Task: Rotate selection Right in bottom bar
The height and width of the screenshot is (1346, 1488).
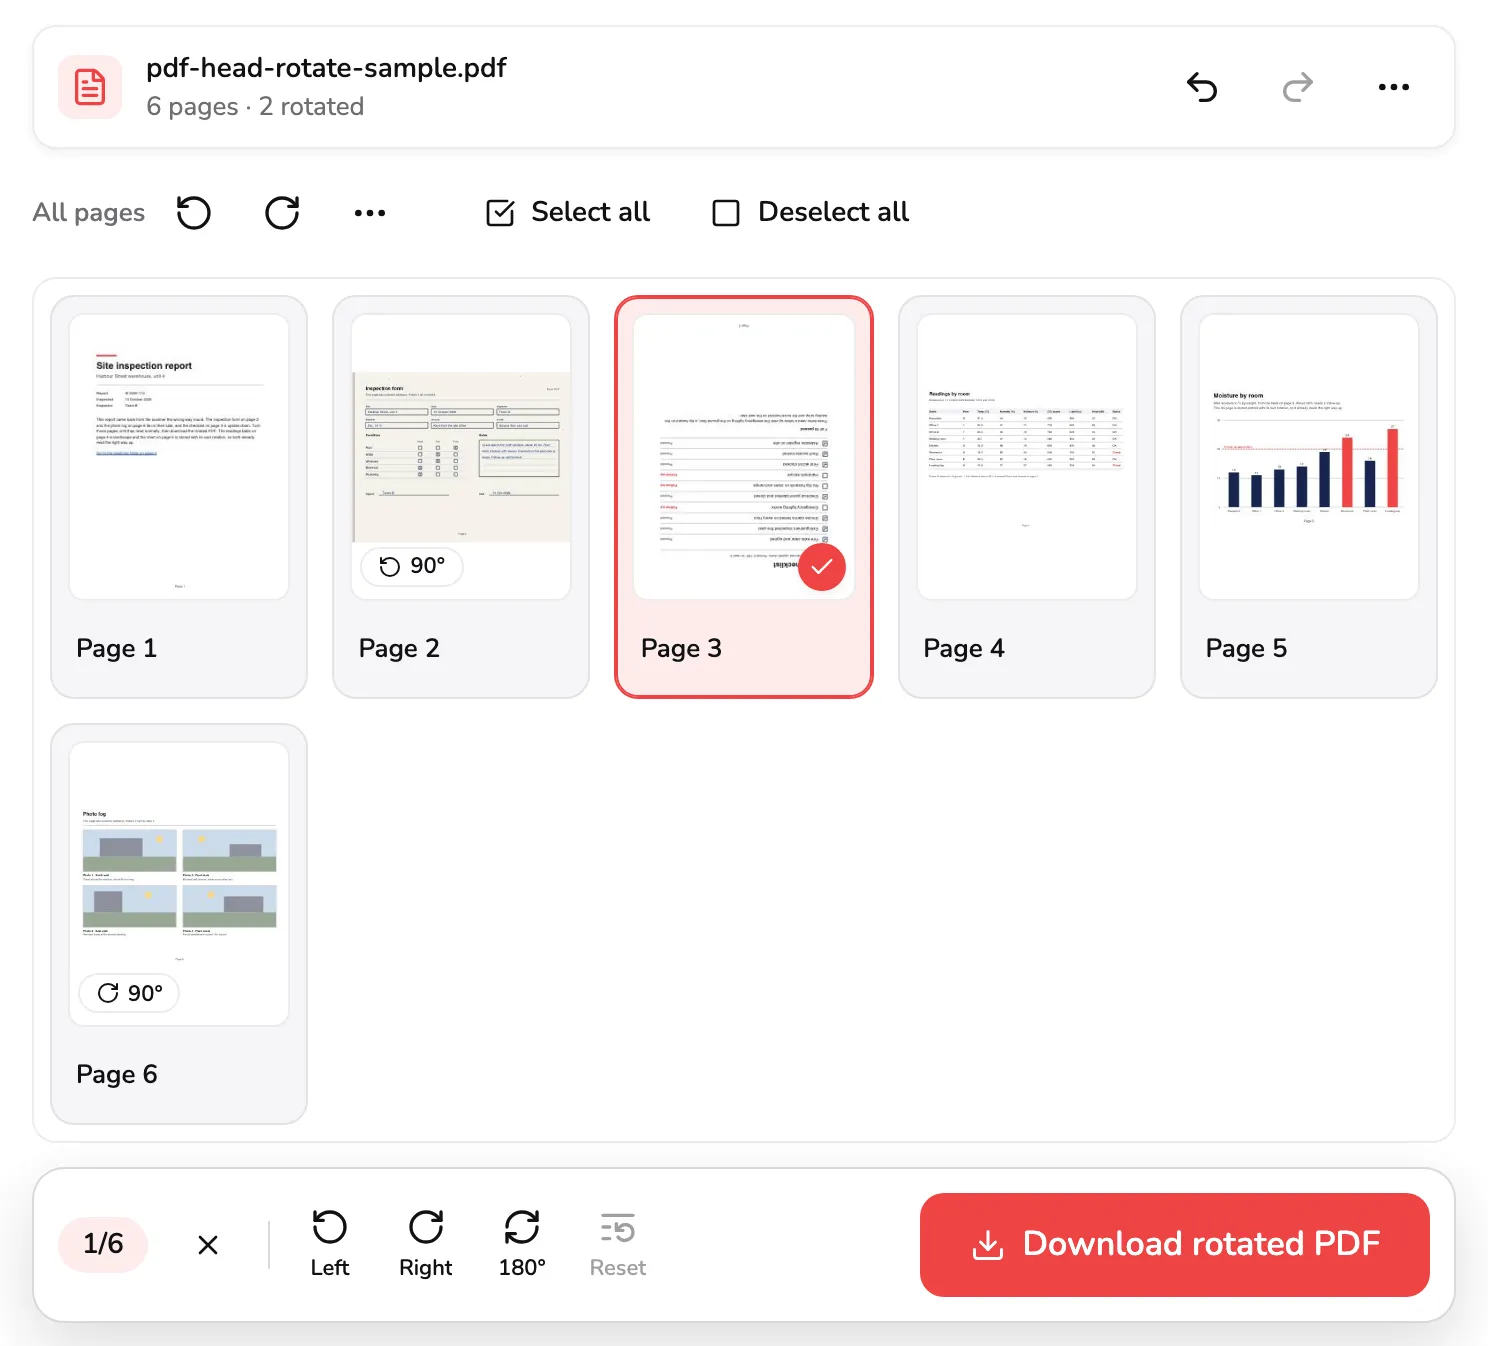Action: point(426,1244)
